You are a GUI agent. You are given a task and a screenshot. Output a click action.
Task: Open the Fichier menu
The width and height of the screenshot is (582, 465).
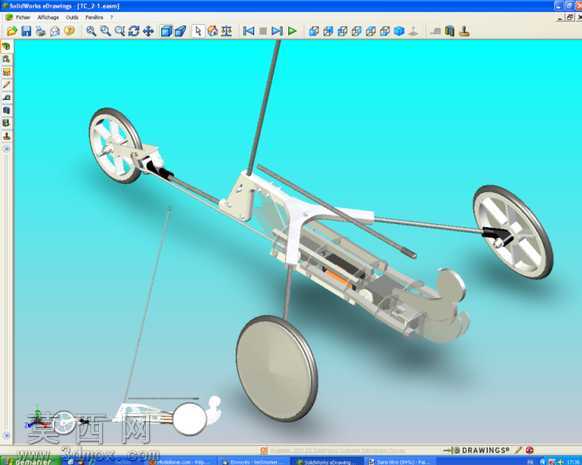[23, 17]
